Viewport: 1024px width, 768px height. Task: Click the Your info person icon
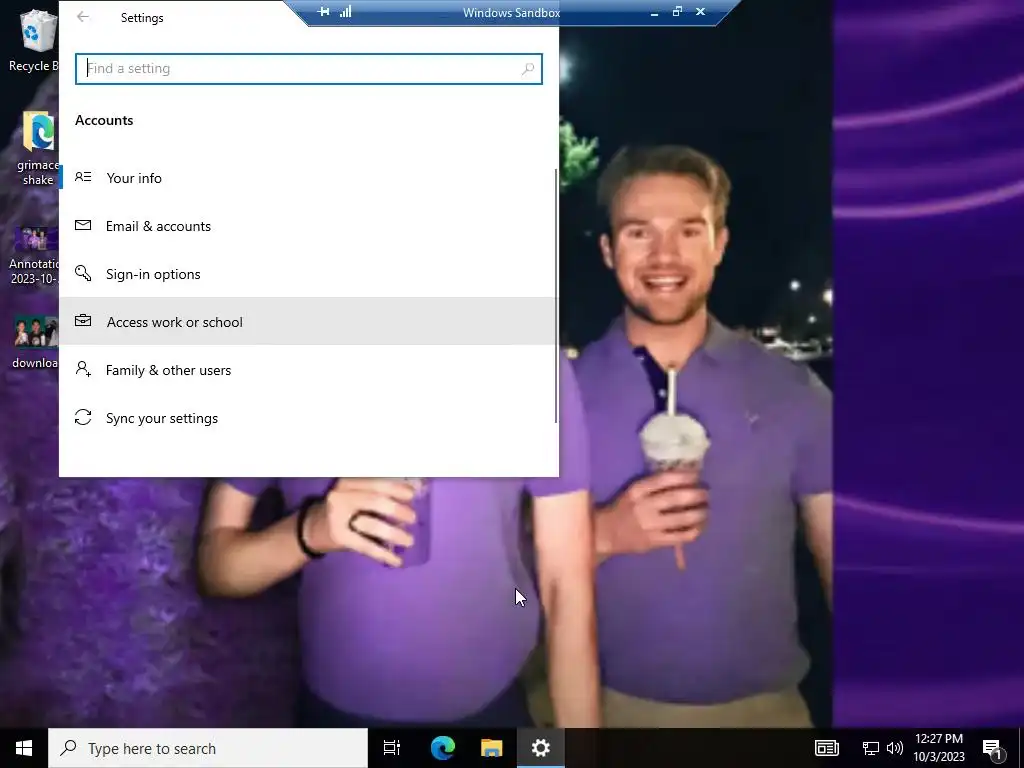point(83,177)
